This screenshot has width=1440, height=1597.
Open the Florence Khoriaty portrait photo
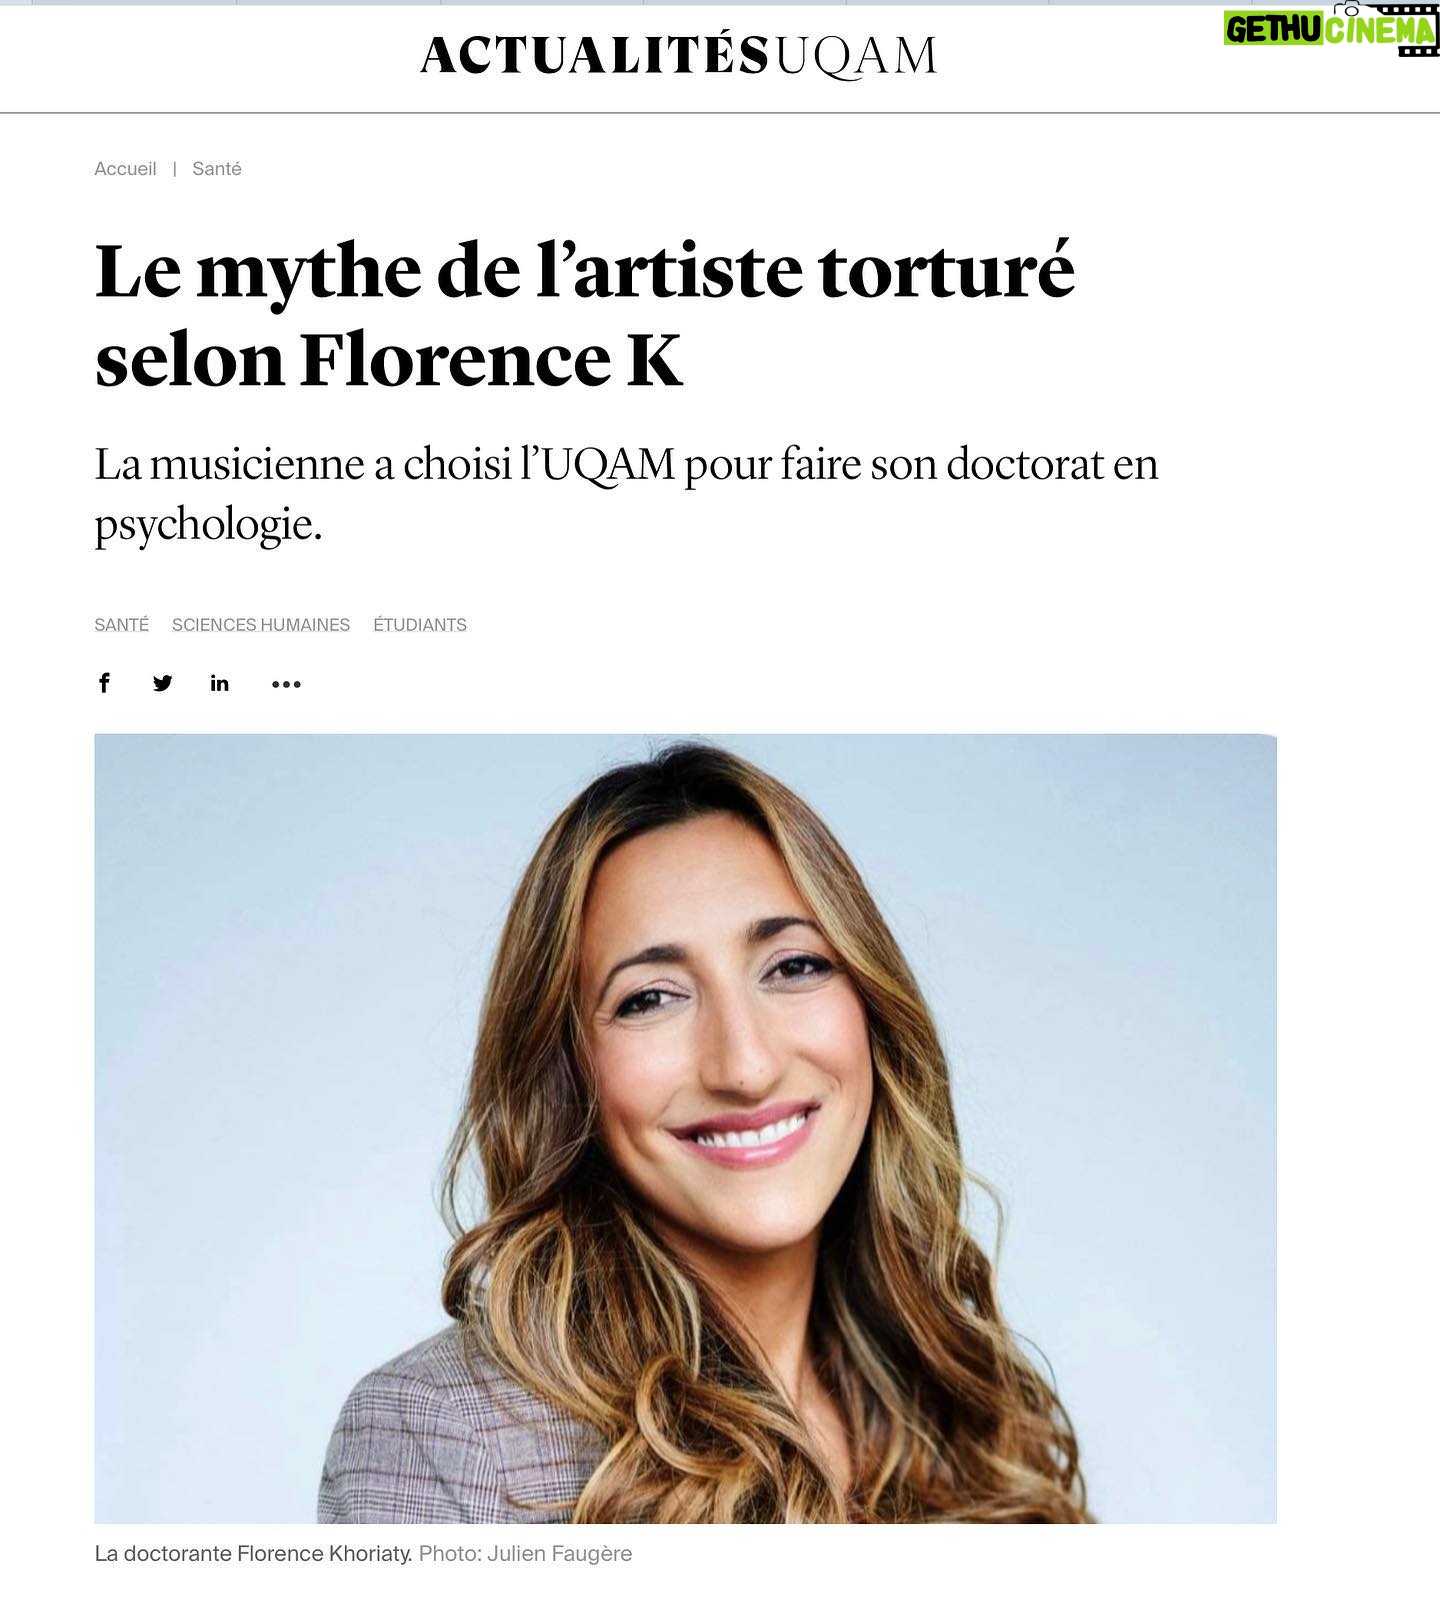coord(686,1128)
